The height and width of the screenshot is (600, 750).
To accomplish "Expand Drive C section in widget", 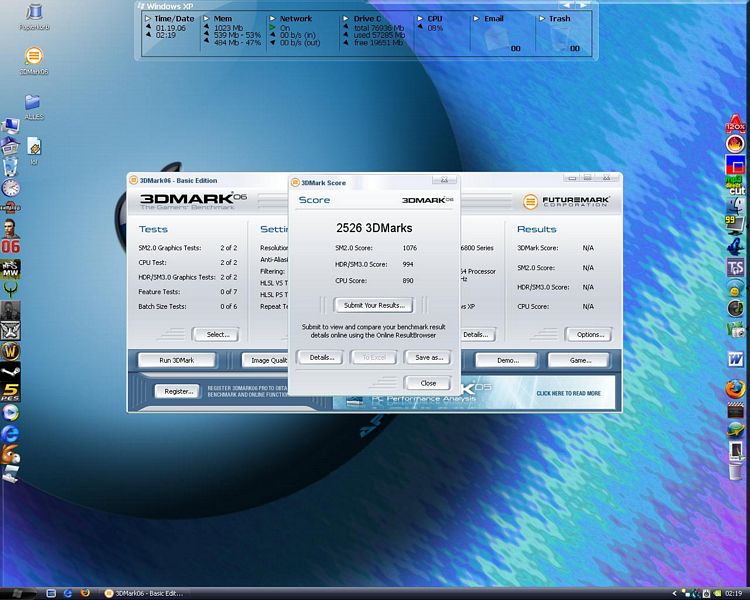I will pos(346,19).
